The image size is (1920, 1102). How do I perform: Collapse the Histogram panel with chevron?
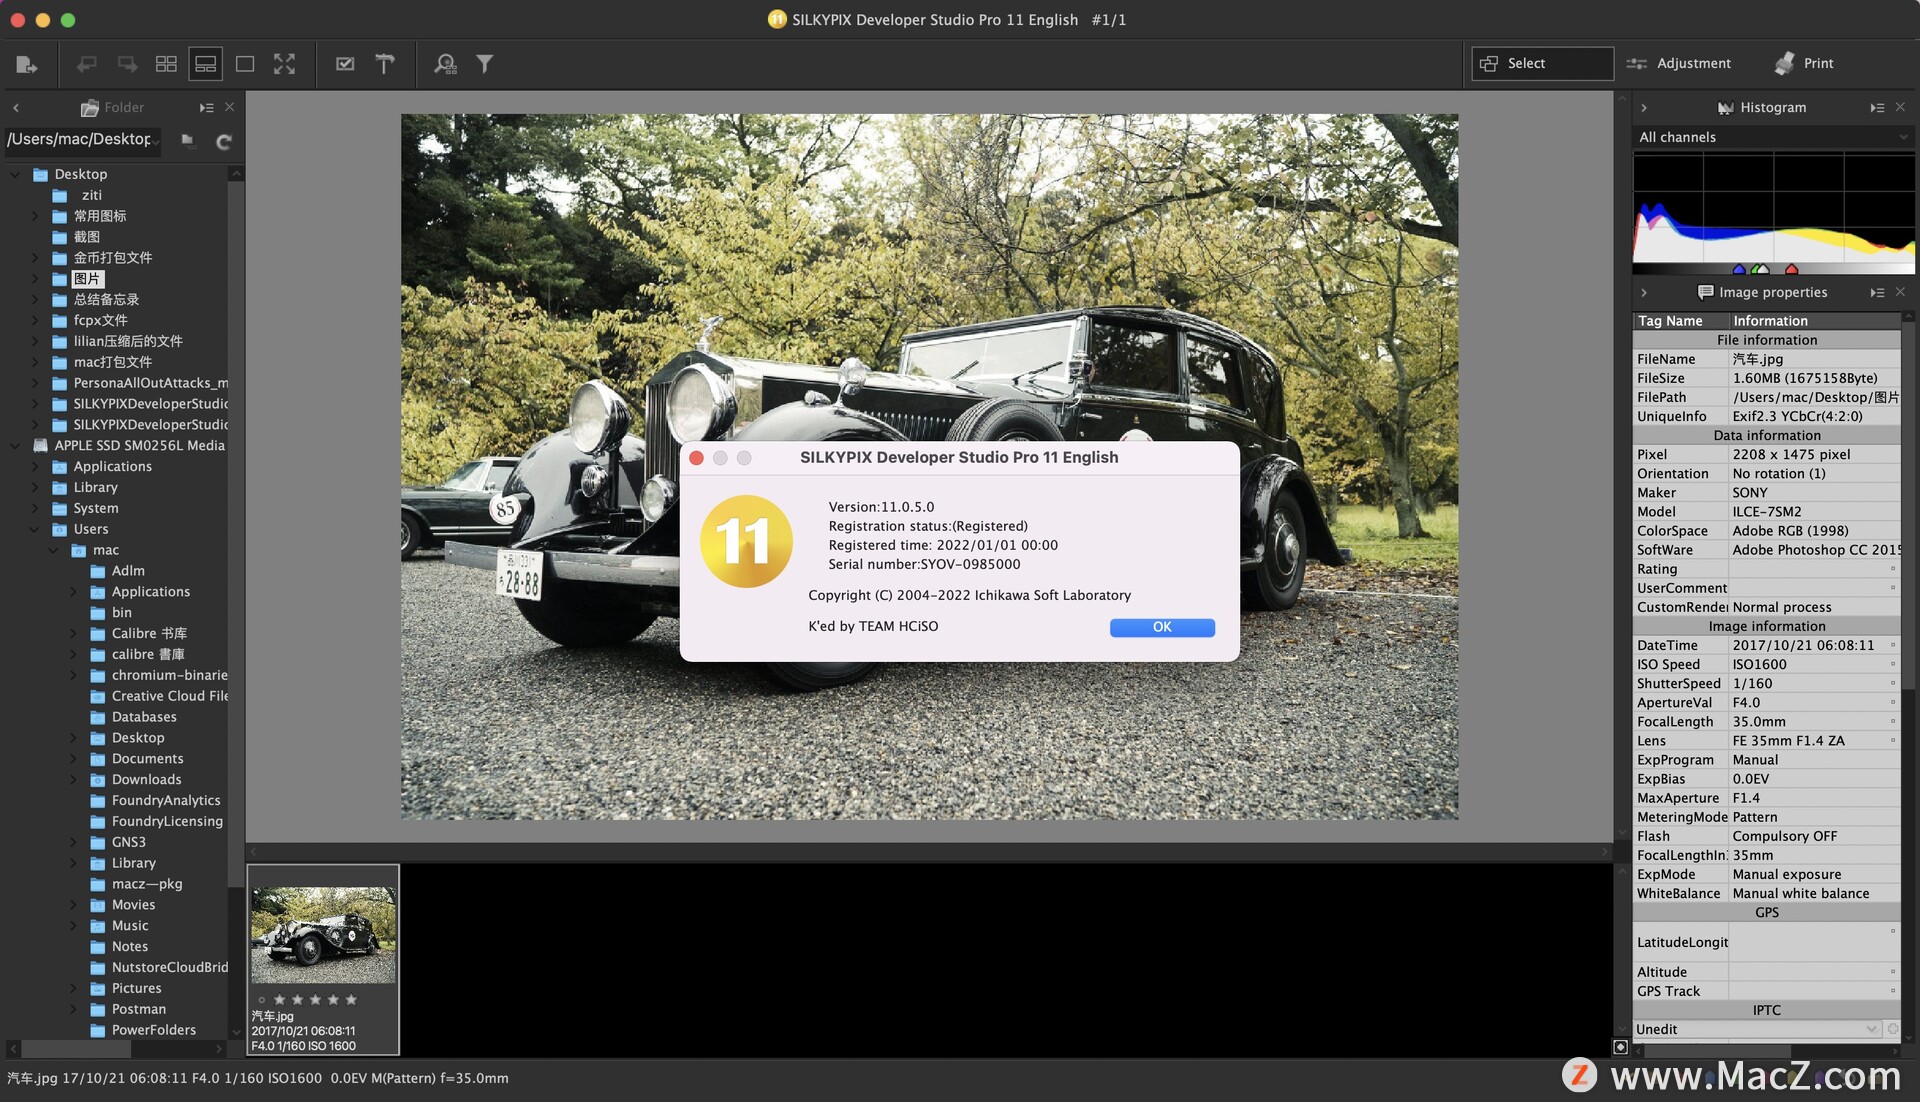point(1644,107)
